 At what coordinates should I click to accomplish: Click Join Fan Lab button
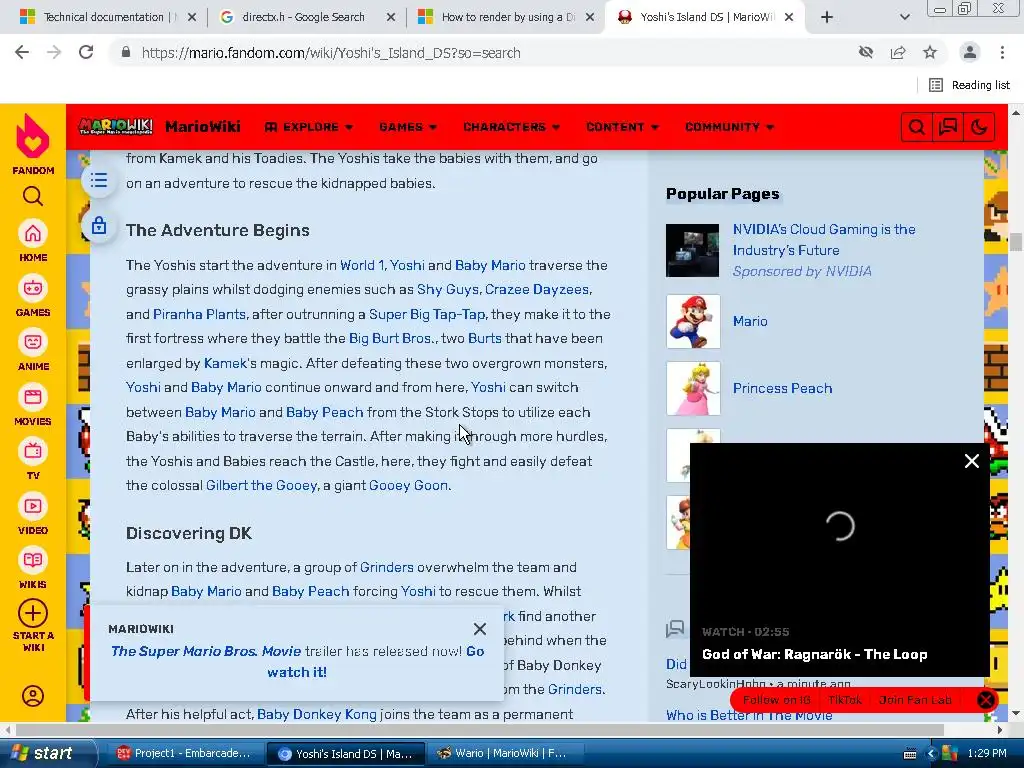tap(915, 699)
